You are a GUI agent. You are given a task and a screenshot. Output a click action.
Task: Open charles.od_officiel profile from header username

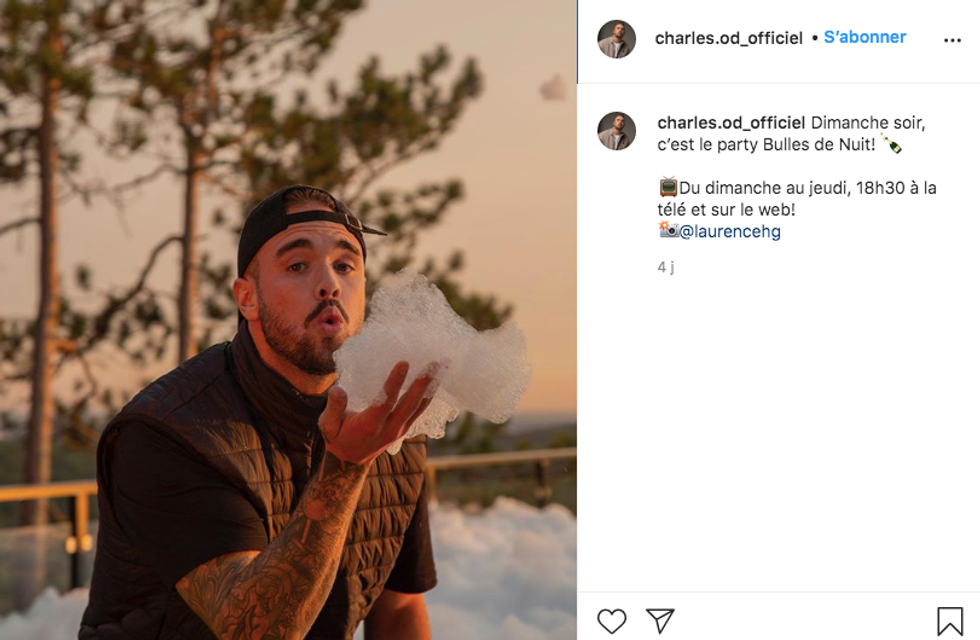728,38
